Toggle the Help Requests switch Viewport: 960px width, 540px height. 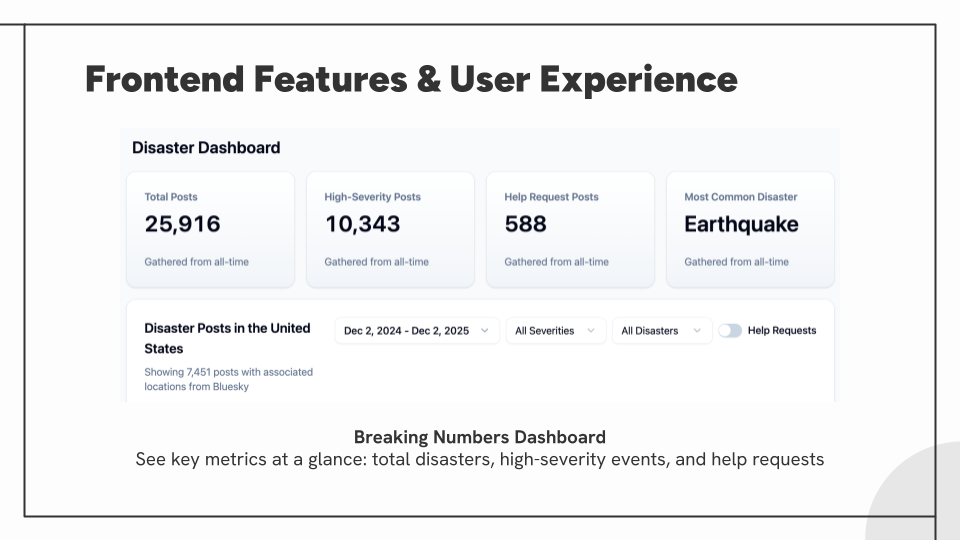coord(730,331)
